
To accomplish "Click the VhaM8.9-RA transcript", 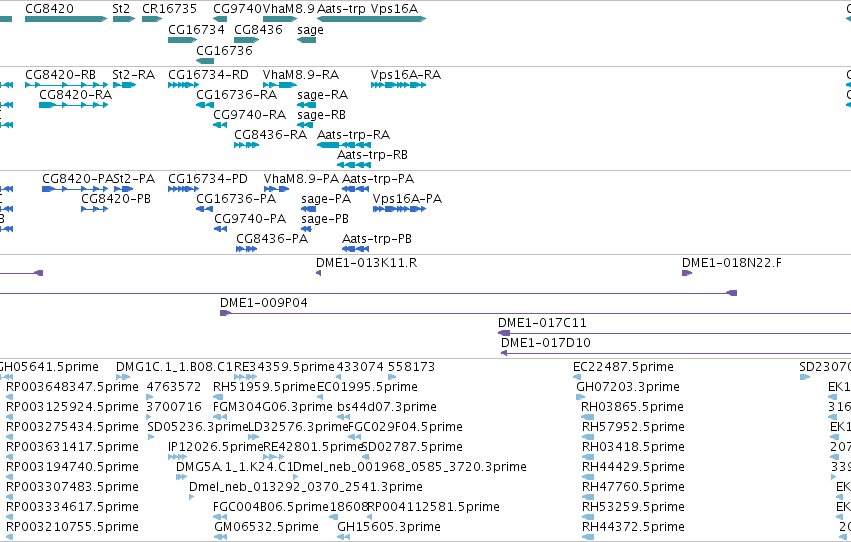I will coord(280,85).
